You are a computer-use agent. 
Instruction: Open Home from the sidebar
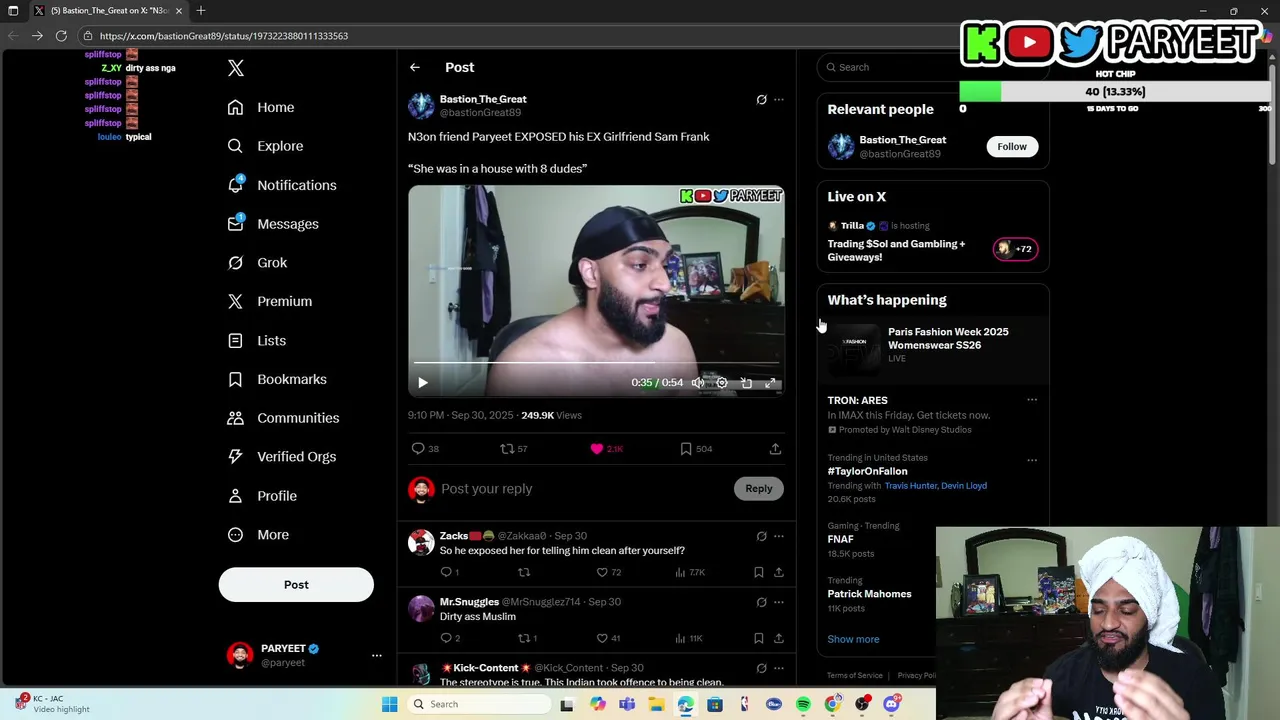coord(261,107)
